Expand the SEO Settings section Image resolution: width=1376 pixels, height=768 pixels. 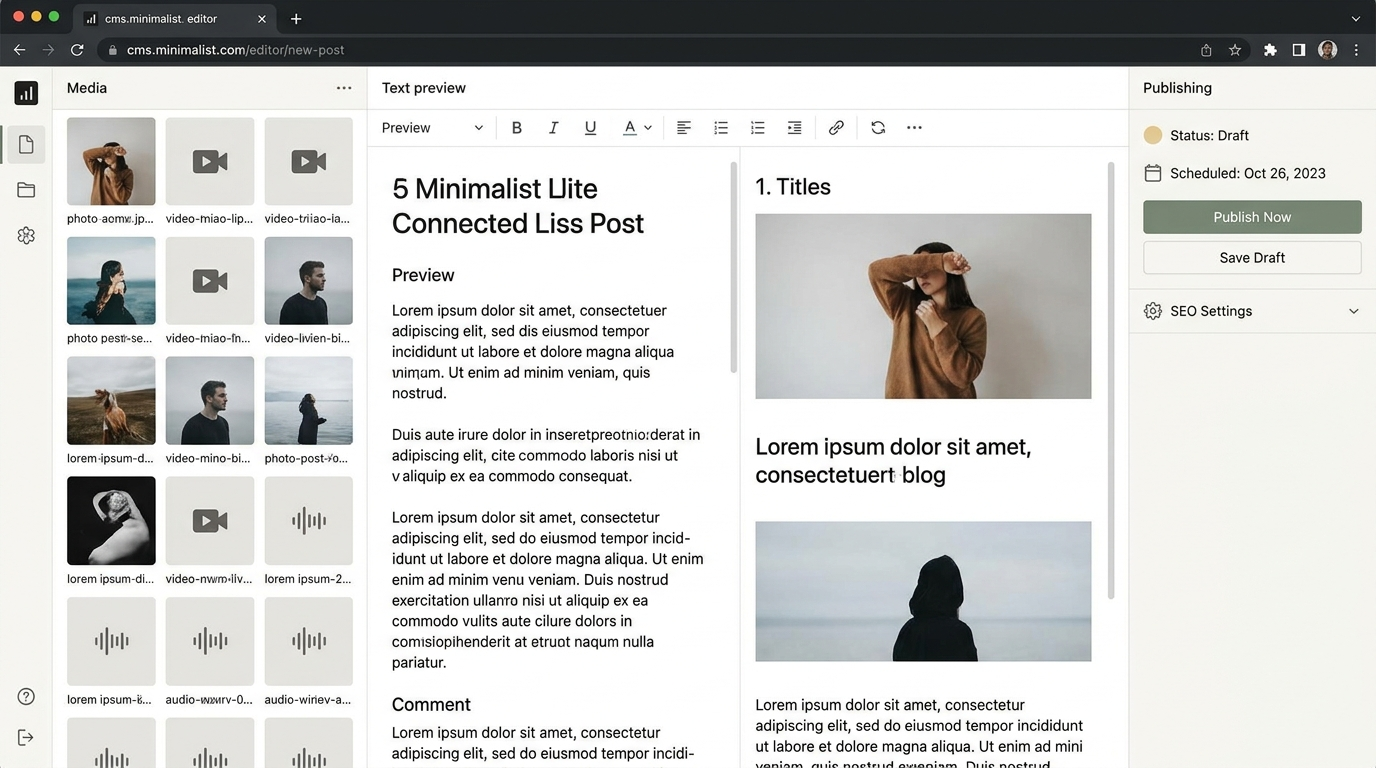[x=1252, y=311]
